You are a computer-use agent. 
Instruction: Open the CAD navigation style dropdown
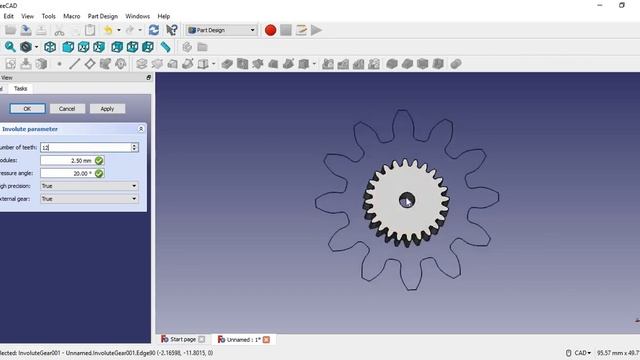click(579, 353)
